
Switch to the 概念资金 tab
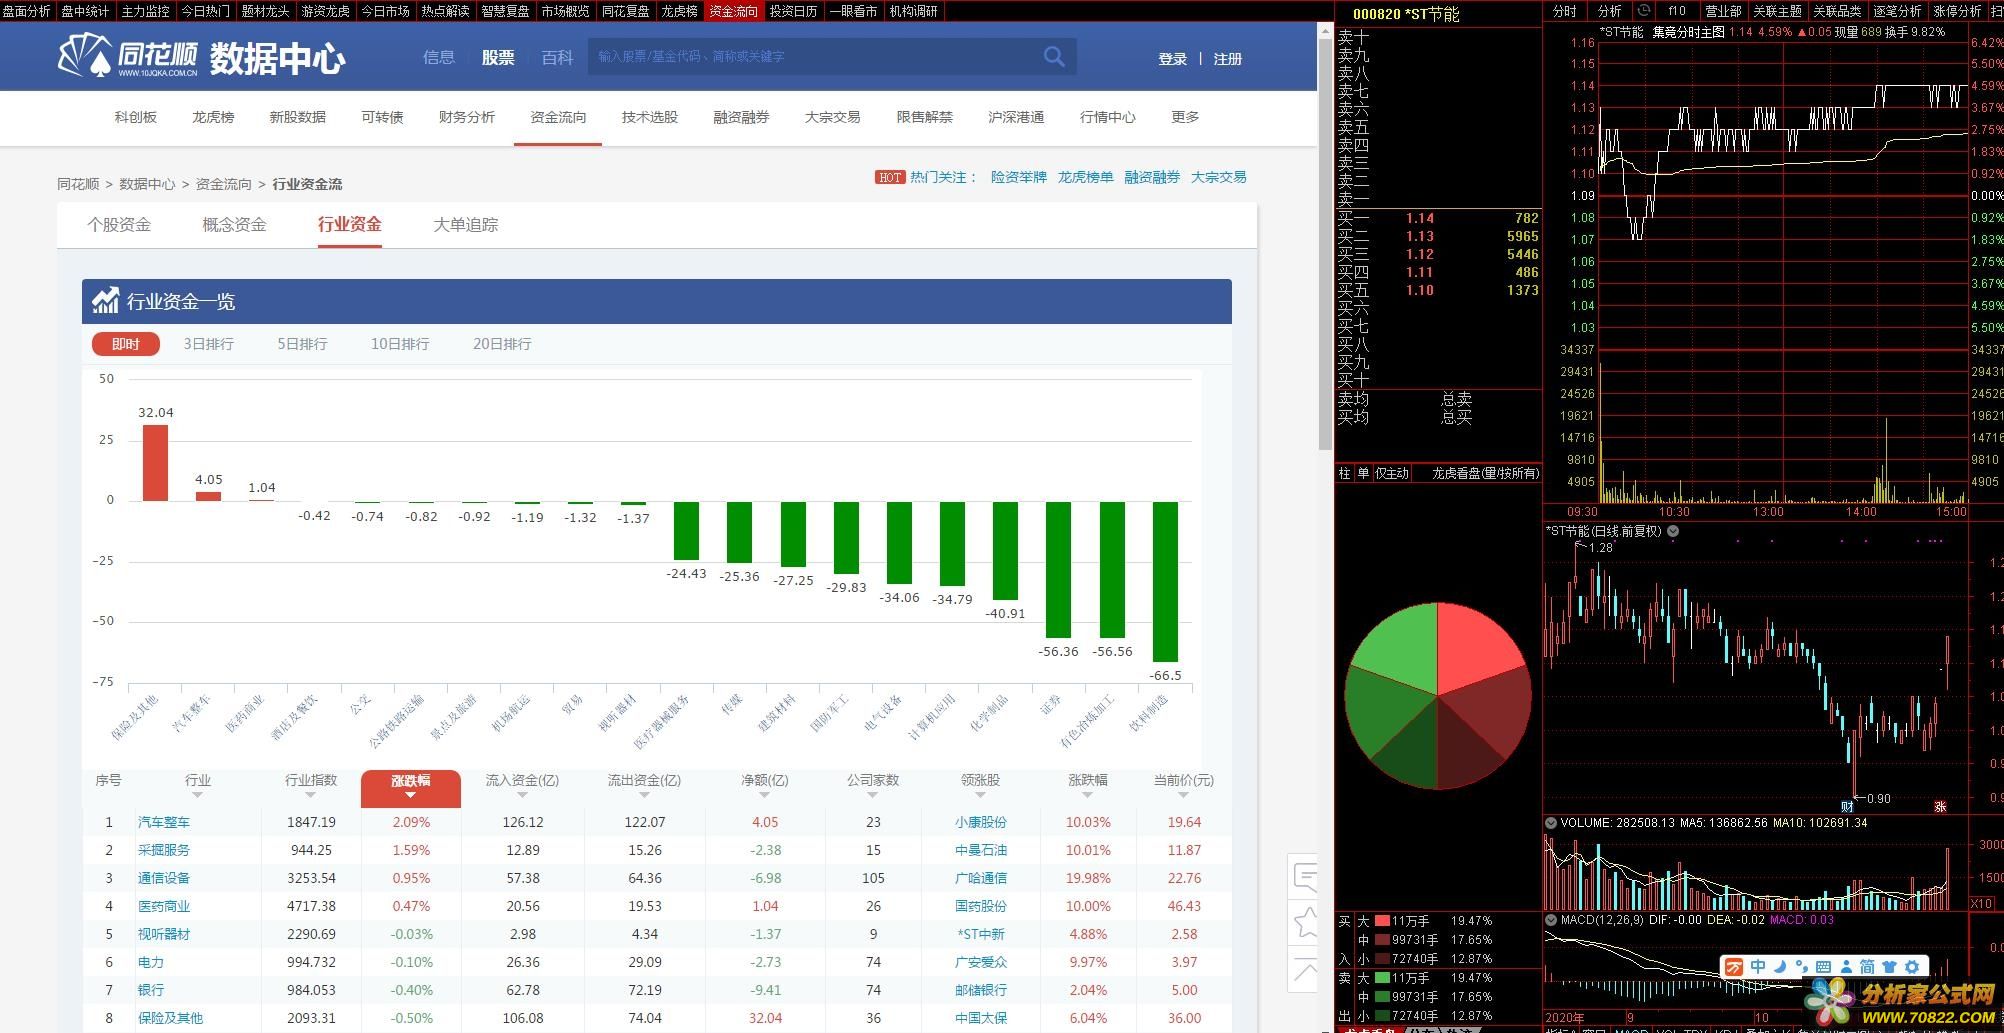click(234, 225)
